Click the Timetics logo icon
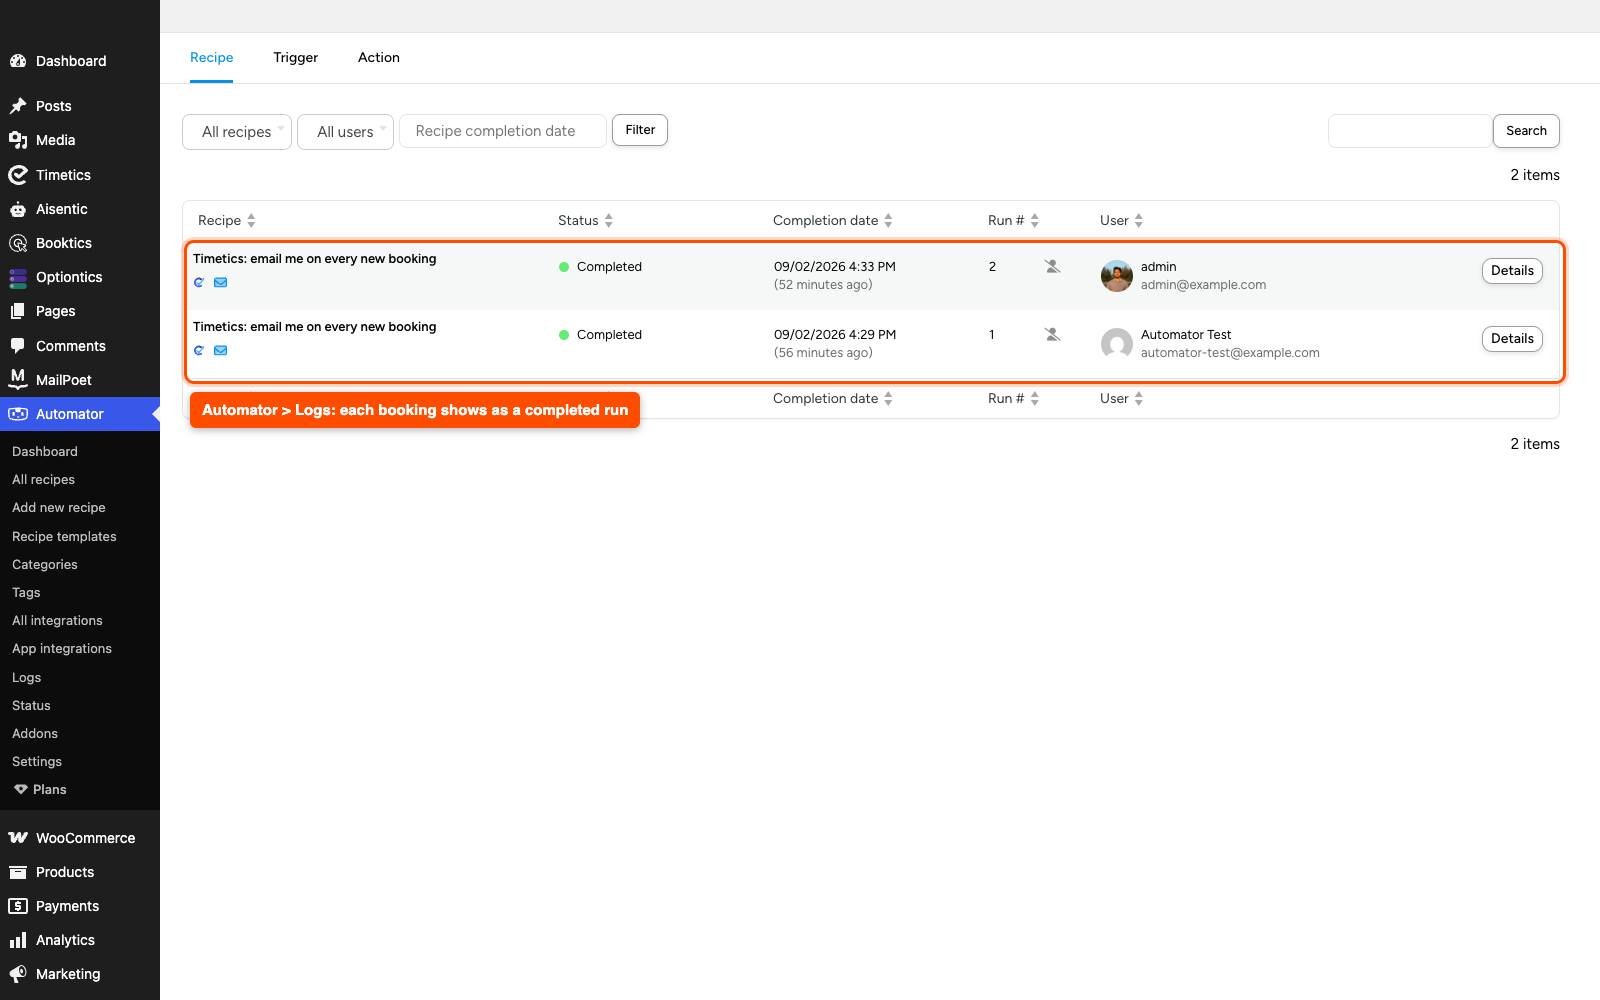This screenshot has width=1600, height=1000. (x=18, y=175)
